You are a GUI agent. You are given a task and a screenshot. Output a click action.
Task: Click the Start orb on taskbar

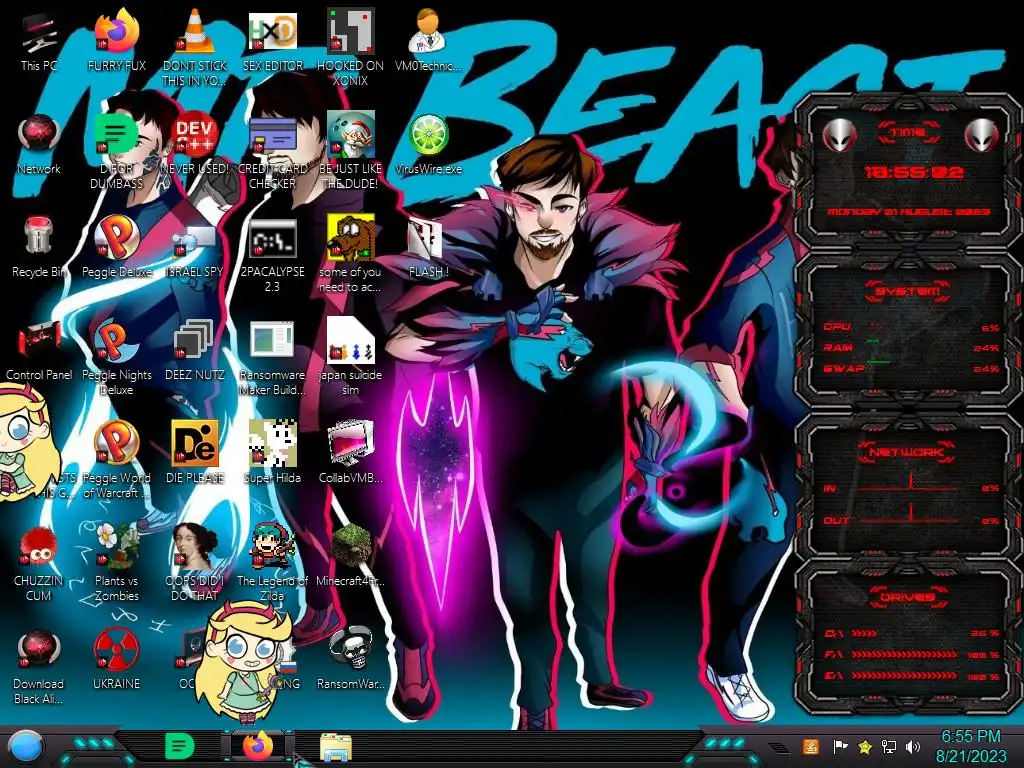pyautogui.click(x=26, y=746)
